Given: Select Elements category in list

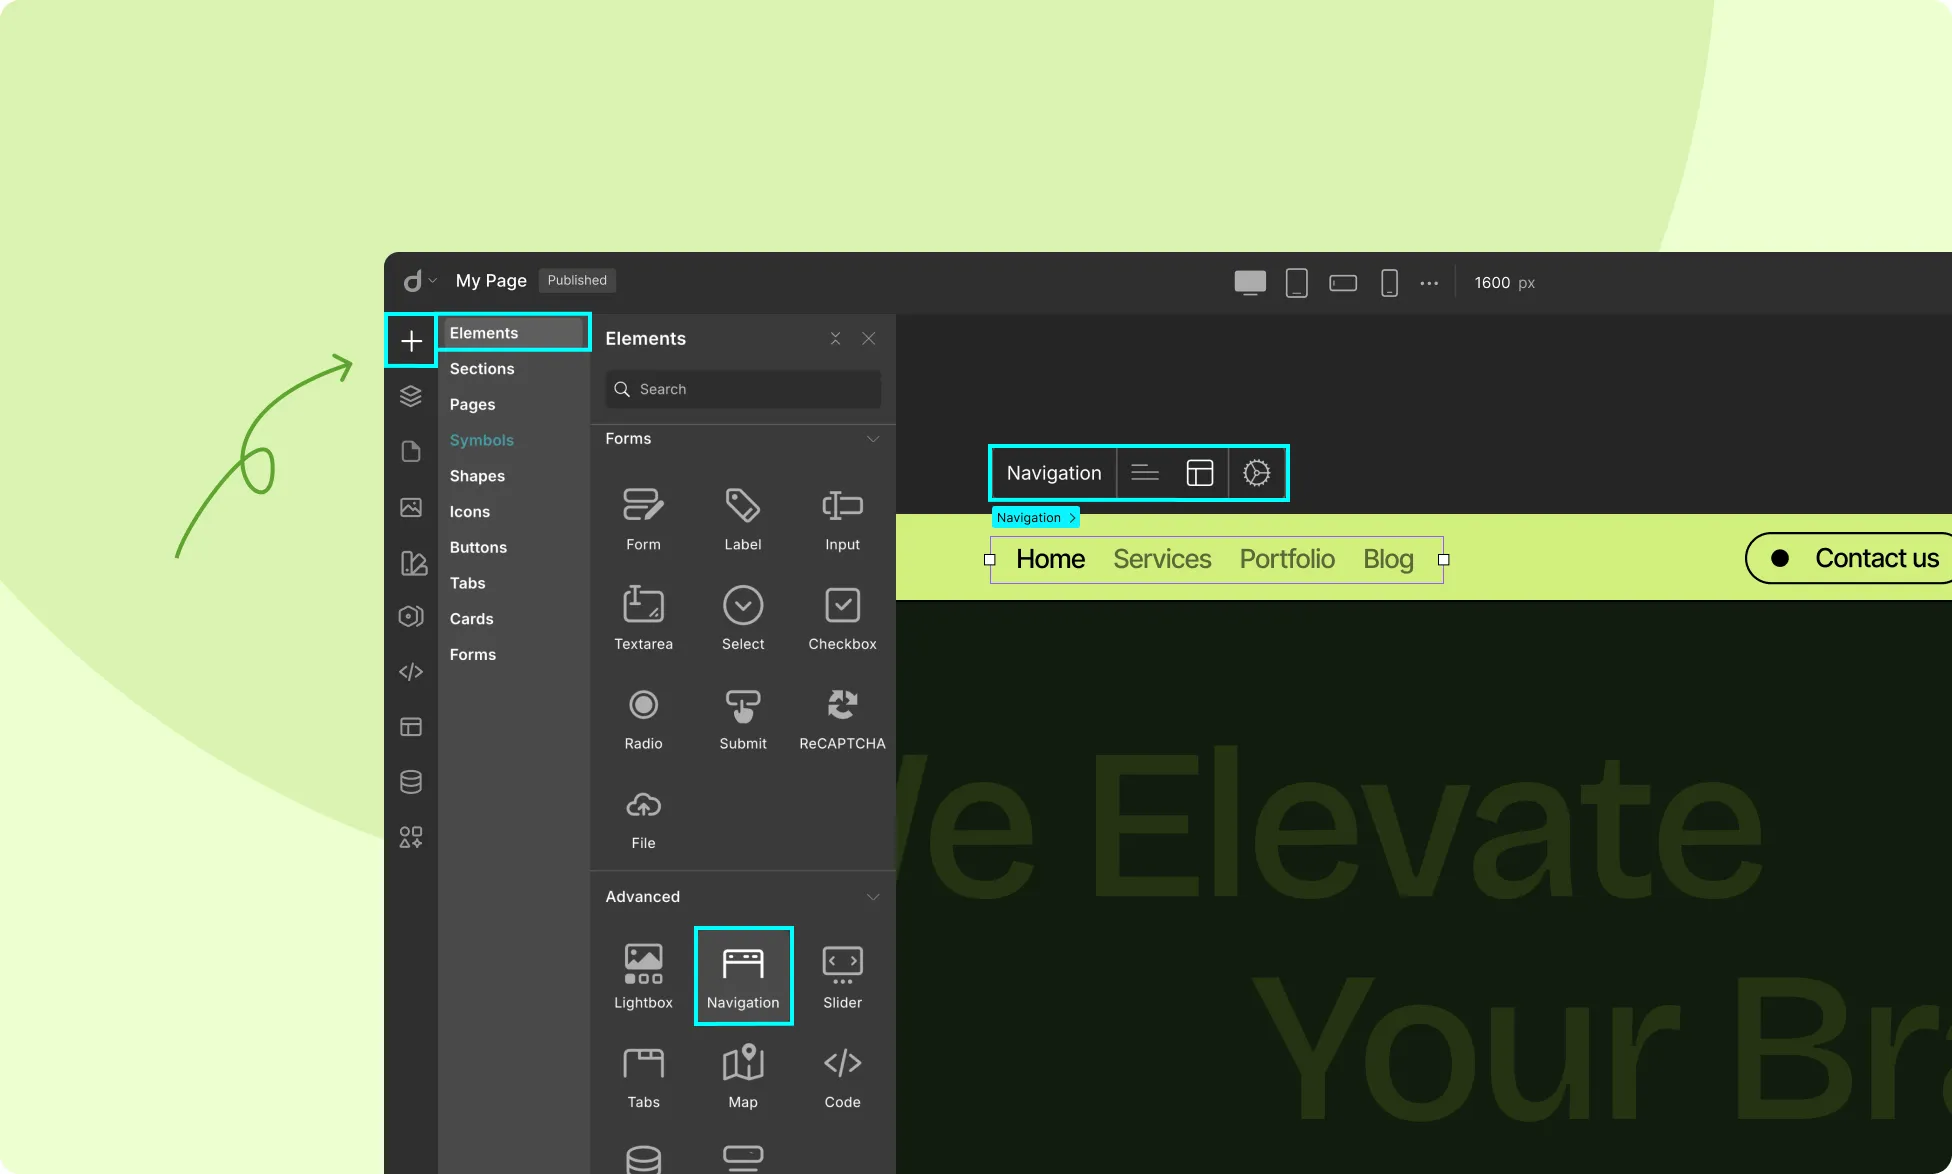Looking at the screenshot, I should point(514,333).
